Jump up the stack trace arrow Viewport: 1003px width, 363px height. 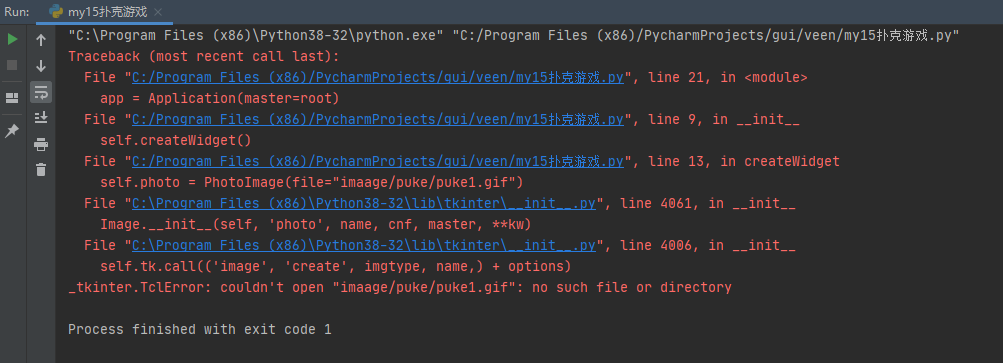click(x=41, y=40)
